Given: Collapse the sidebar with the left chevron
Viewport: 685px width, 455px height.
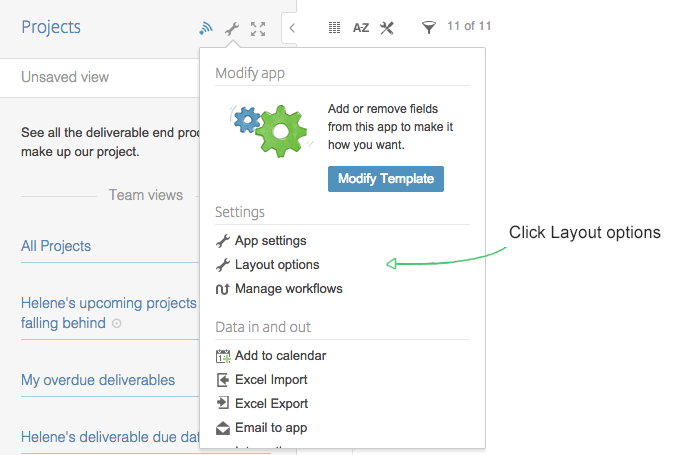Looking at the screenshot, I should pos(292,28).
